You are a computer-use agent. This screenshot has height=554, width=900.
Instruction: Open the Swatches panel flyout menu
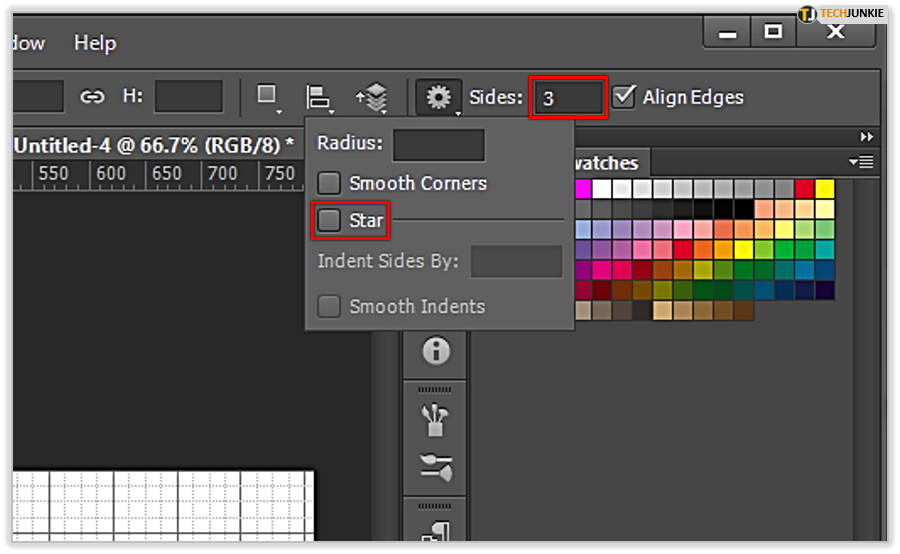(x=862, y=162)
